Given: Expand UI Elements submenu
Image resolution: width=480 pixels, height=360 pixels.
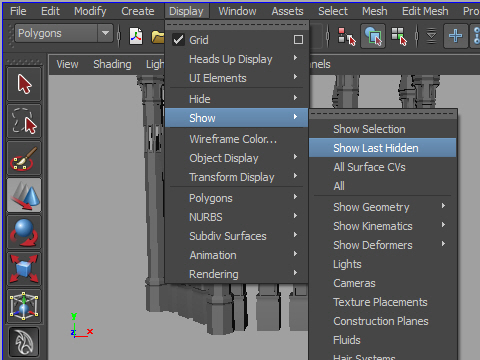Looking at the screenshot, I should click(236, 78).
